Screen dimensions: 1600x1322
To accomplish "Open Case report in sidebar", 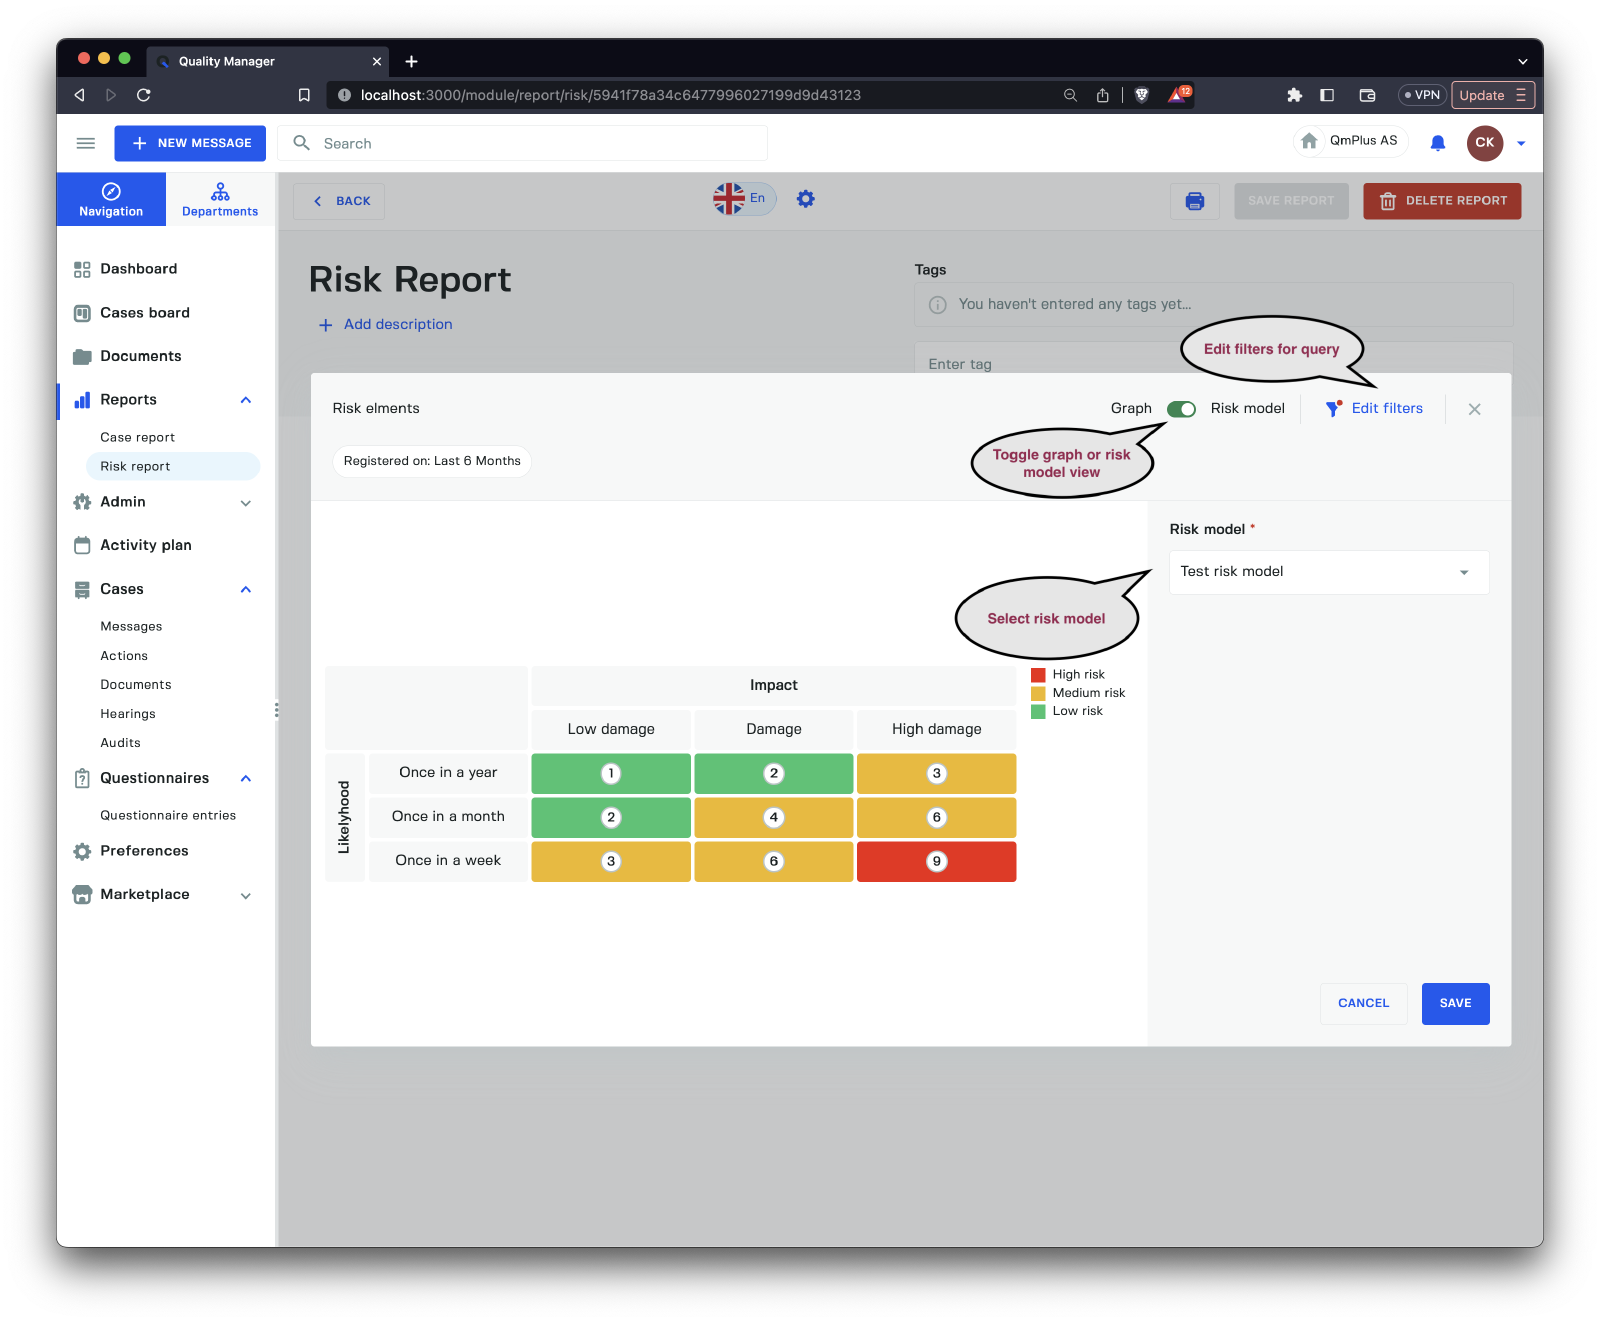I will point(137,437).
